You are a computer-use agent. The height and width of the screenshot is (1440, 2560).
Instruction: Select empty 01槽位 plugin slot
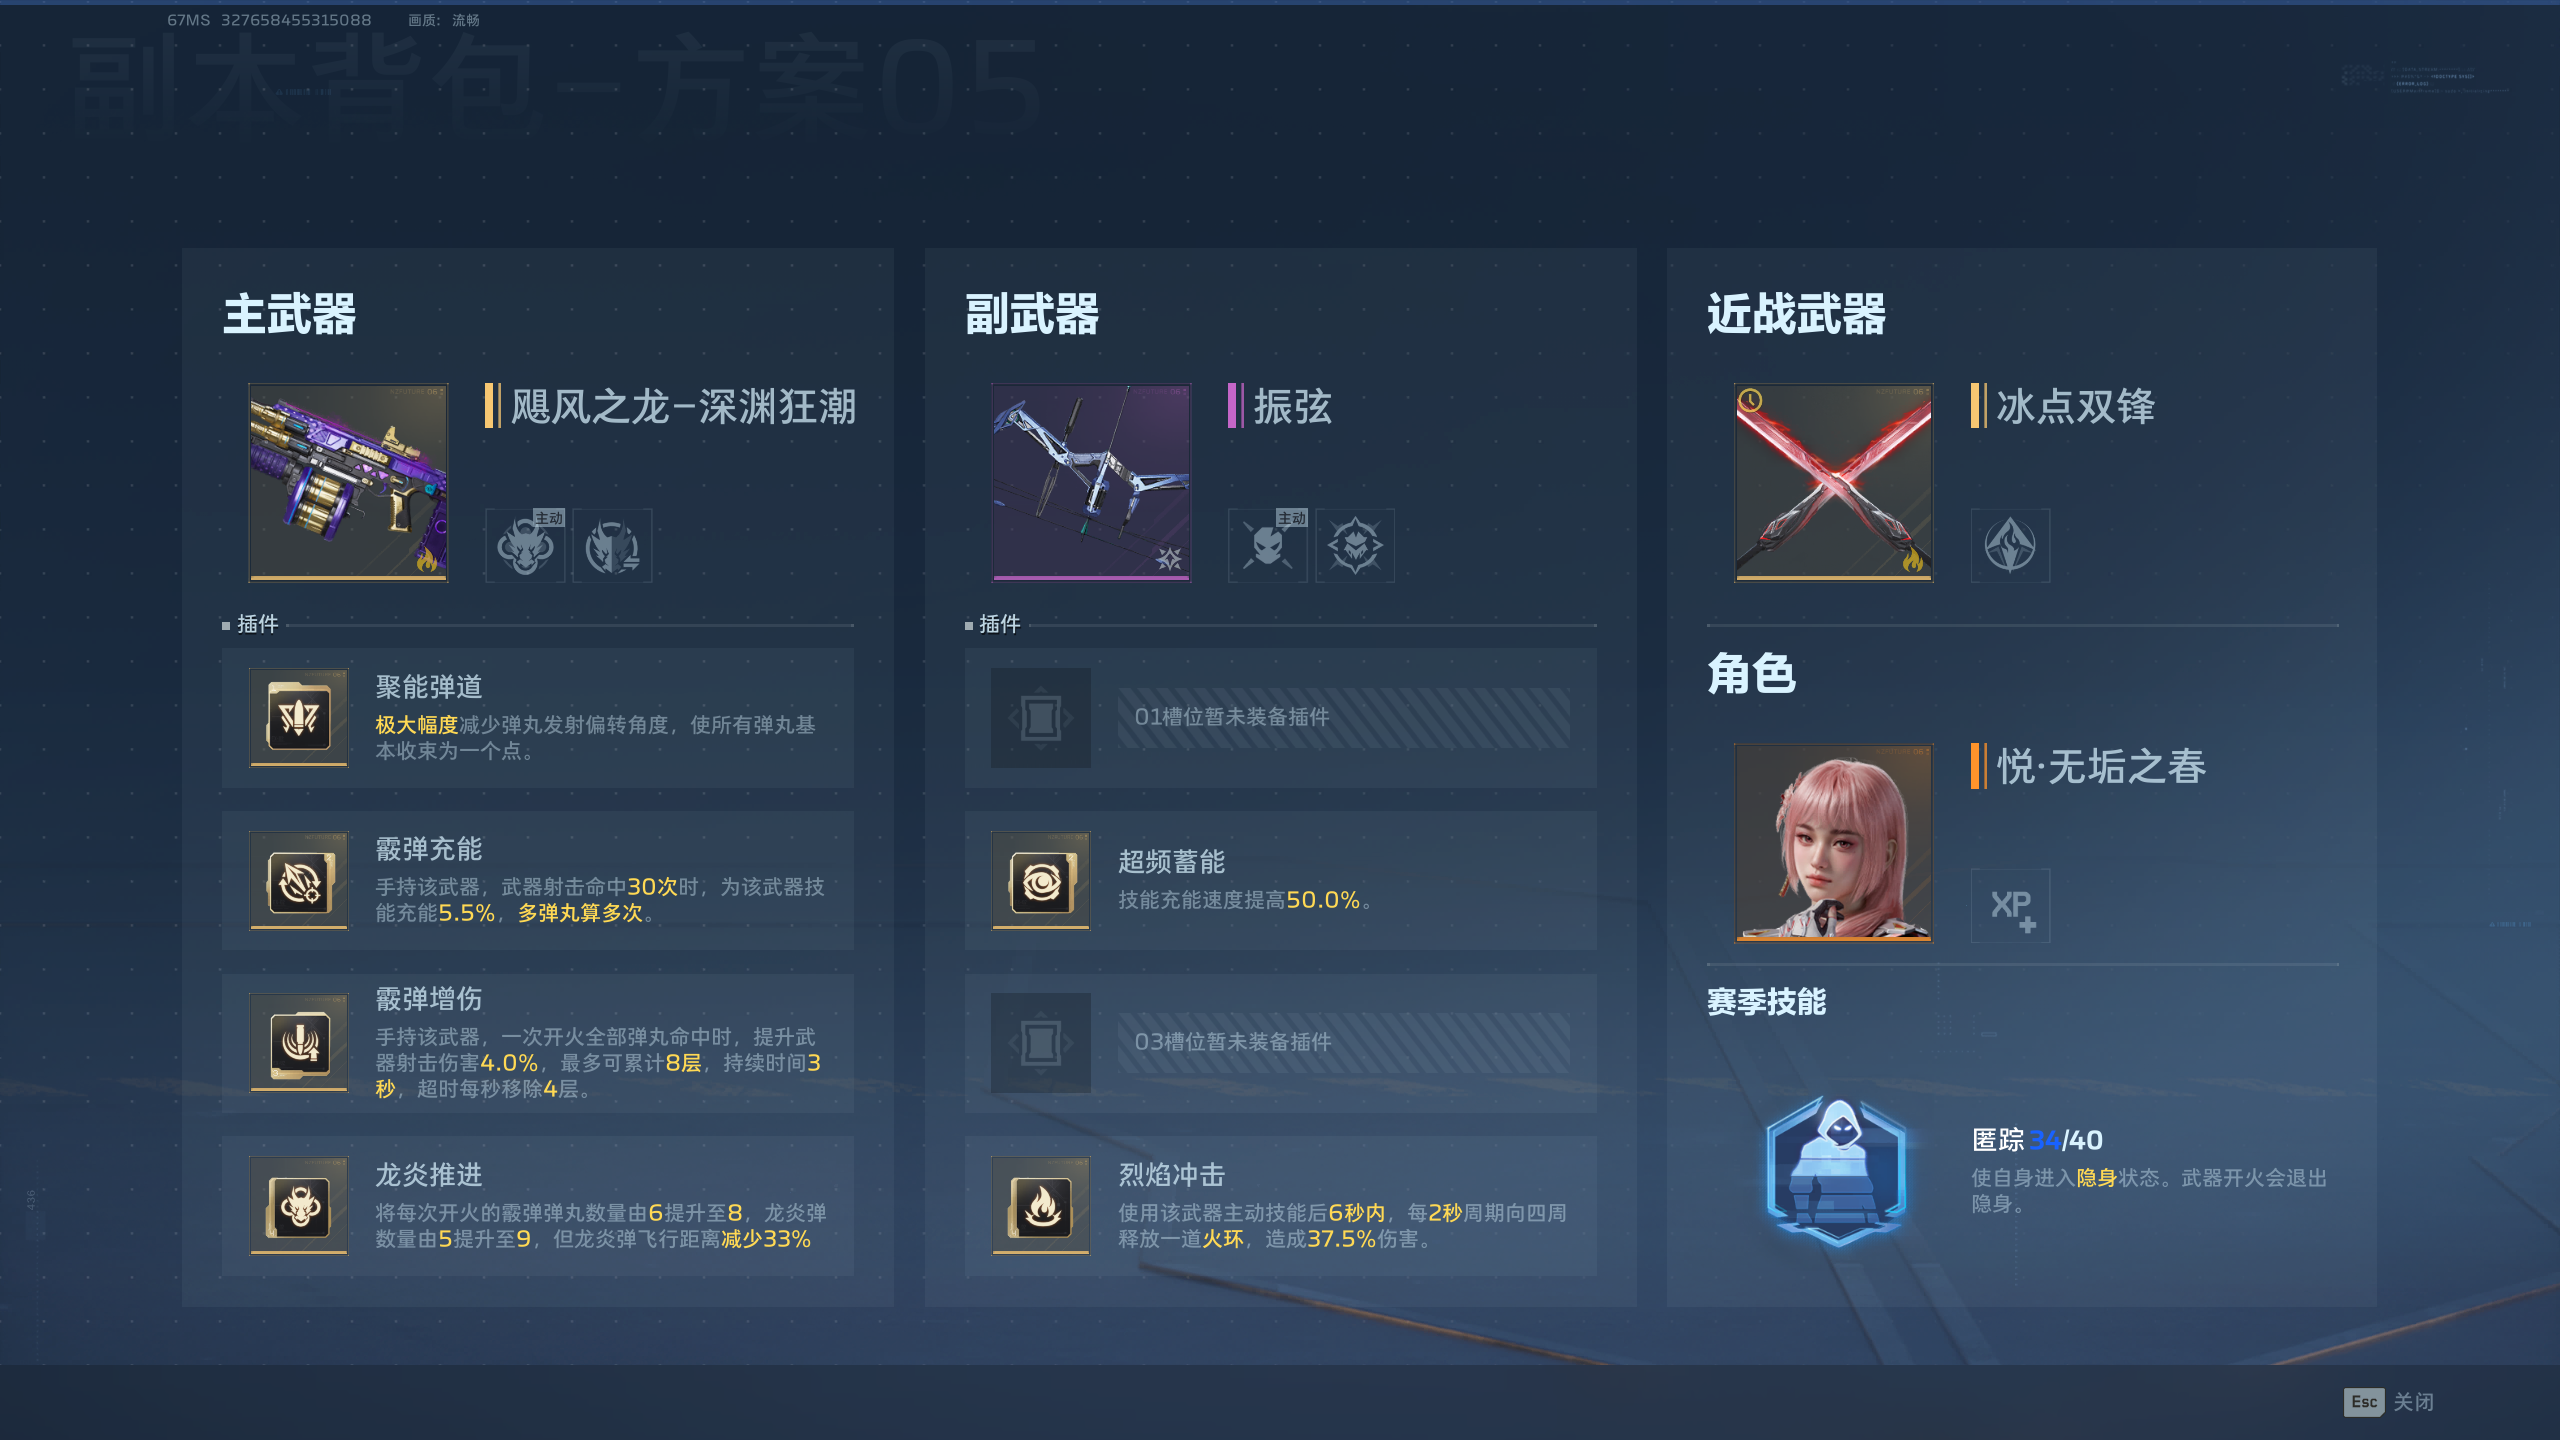[x=1280, y=717]
